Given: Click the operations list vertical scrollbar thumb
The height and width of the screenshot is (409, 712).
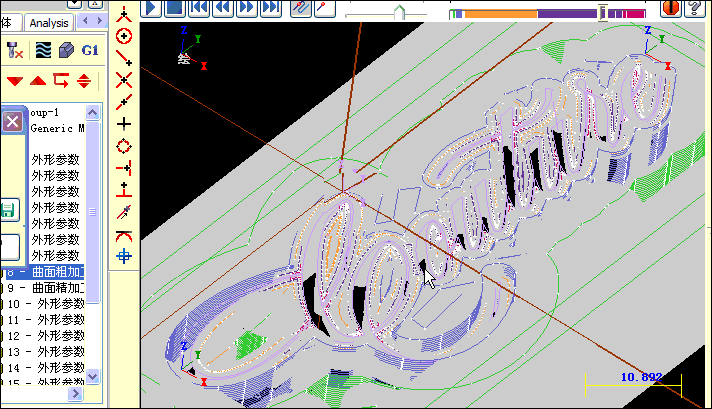Looking at the screenshot, I should 93,212.
